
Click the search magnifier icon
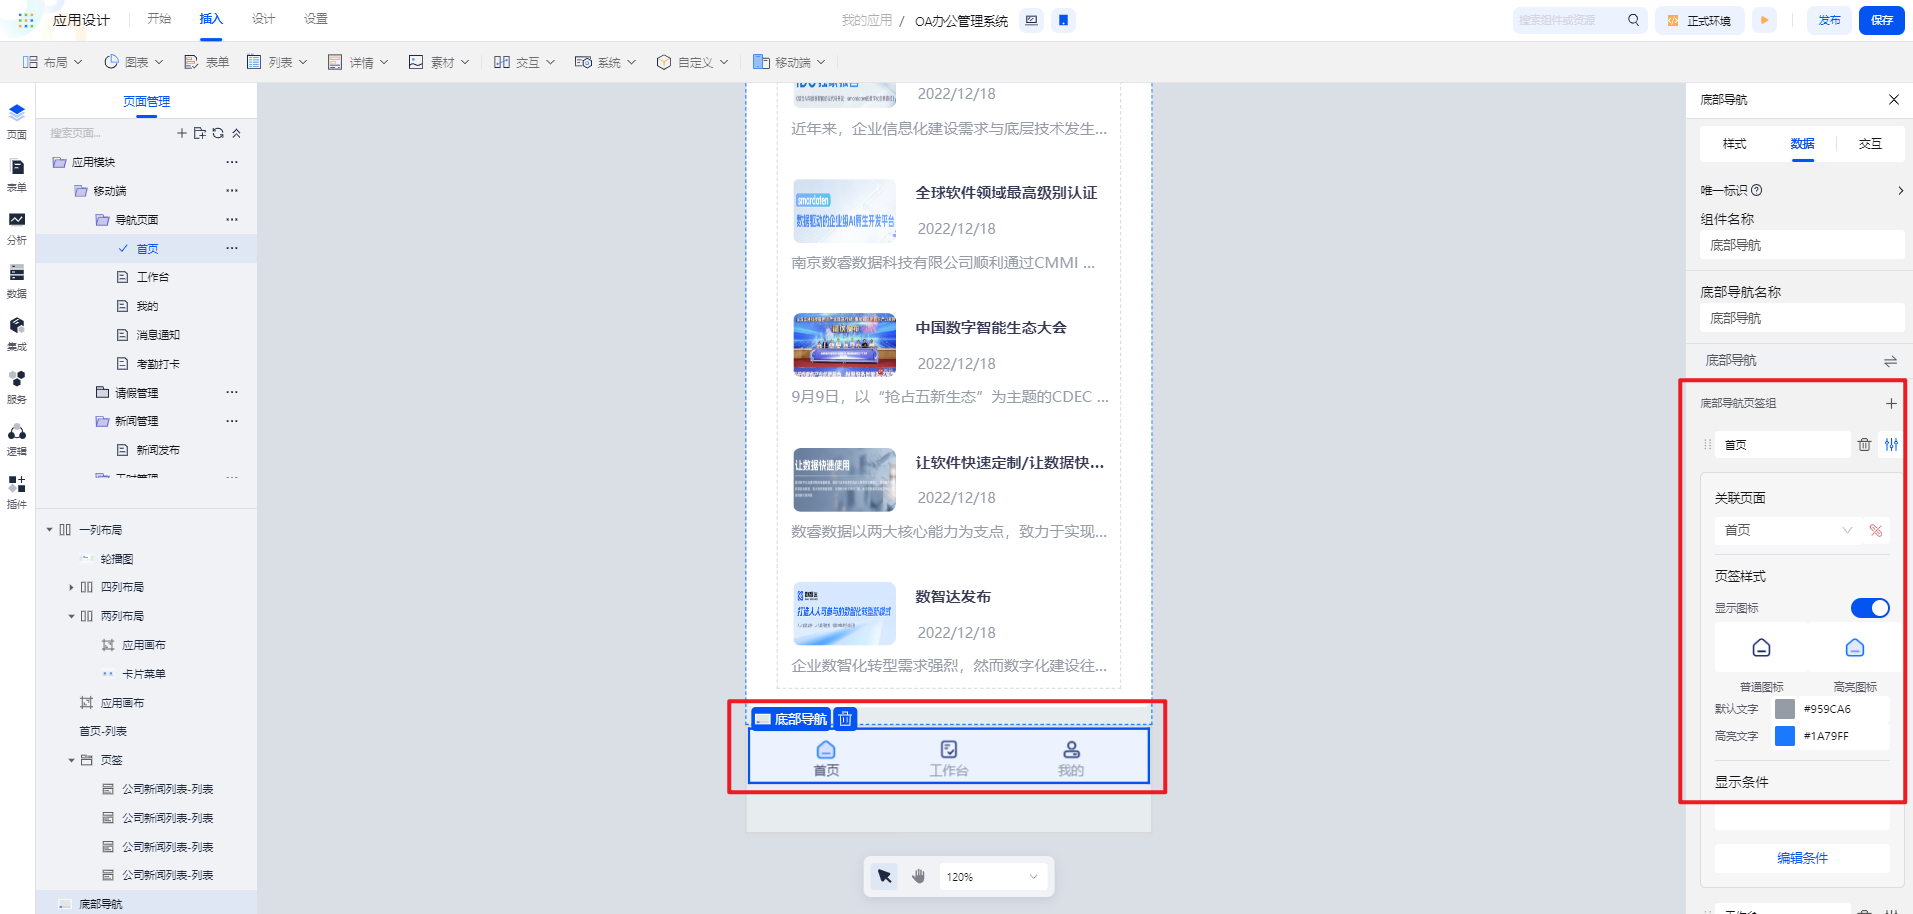[x=1633, y=20]
